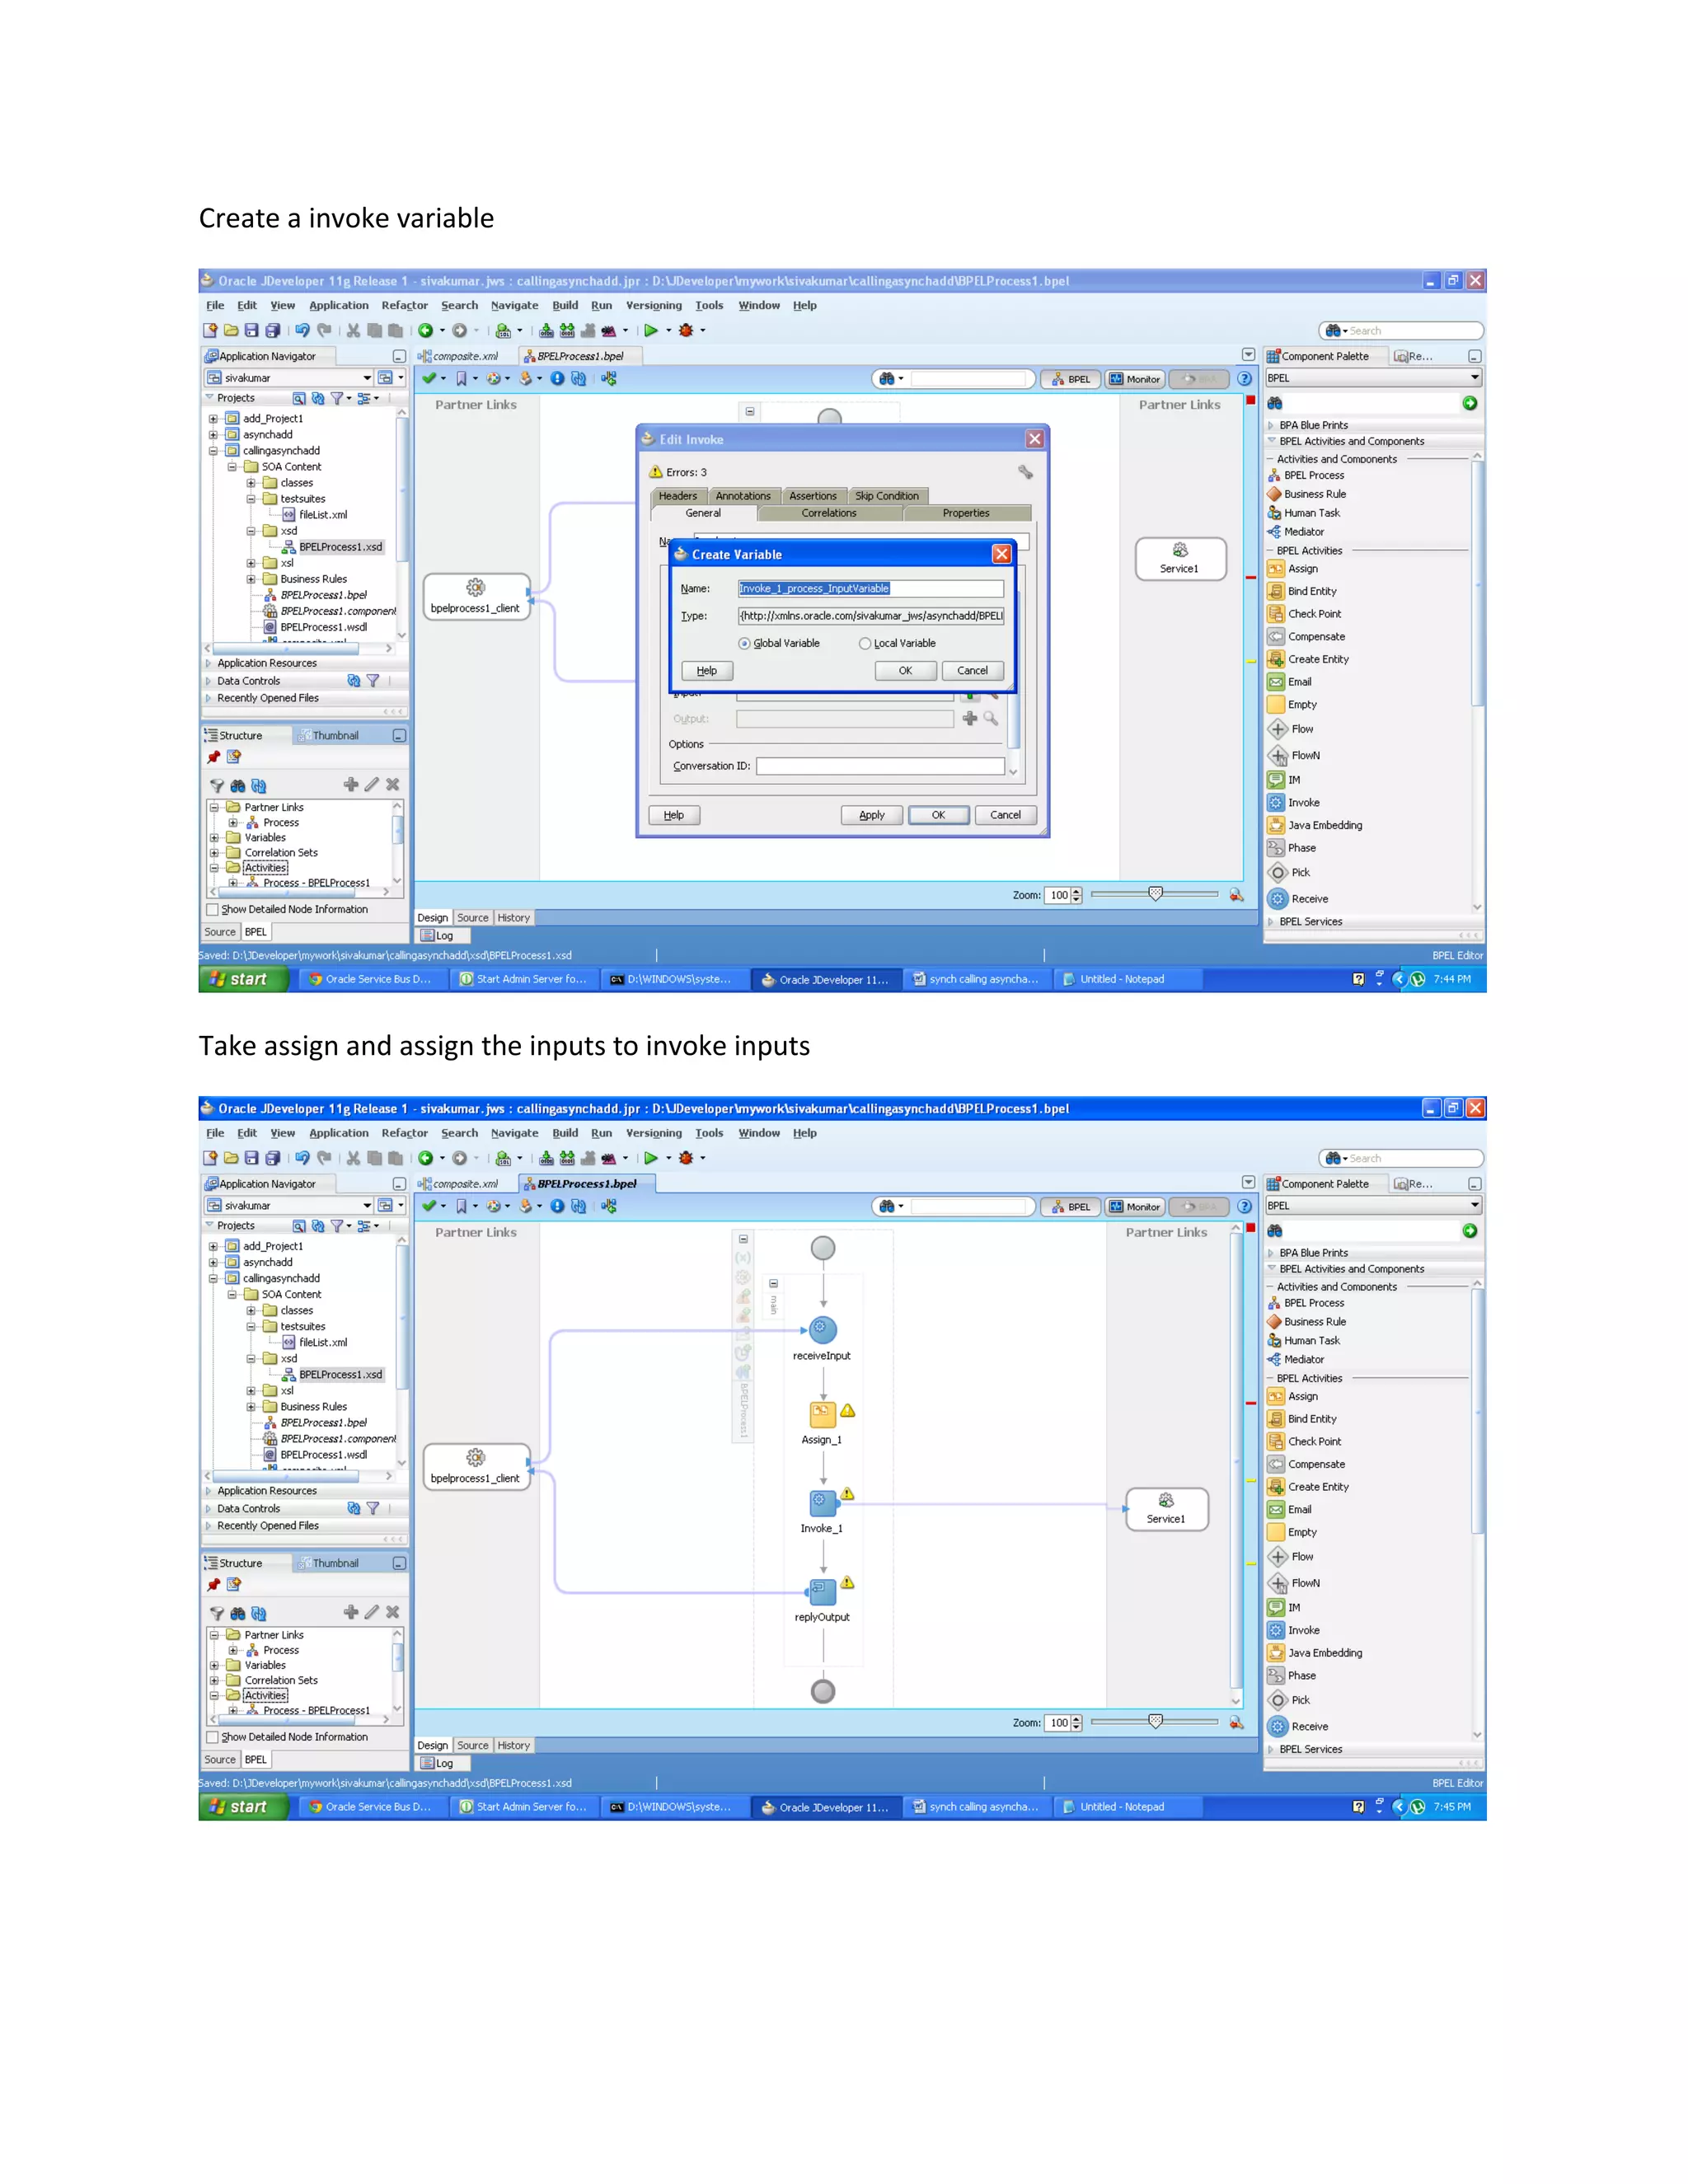Click Validate green checkmark in lower BPEL editor toolbar
This screenshot has height=2184, width=1688.
[x=429, y=1206]
